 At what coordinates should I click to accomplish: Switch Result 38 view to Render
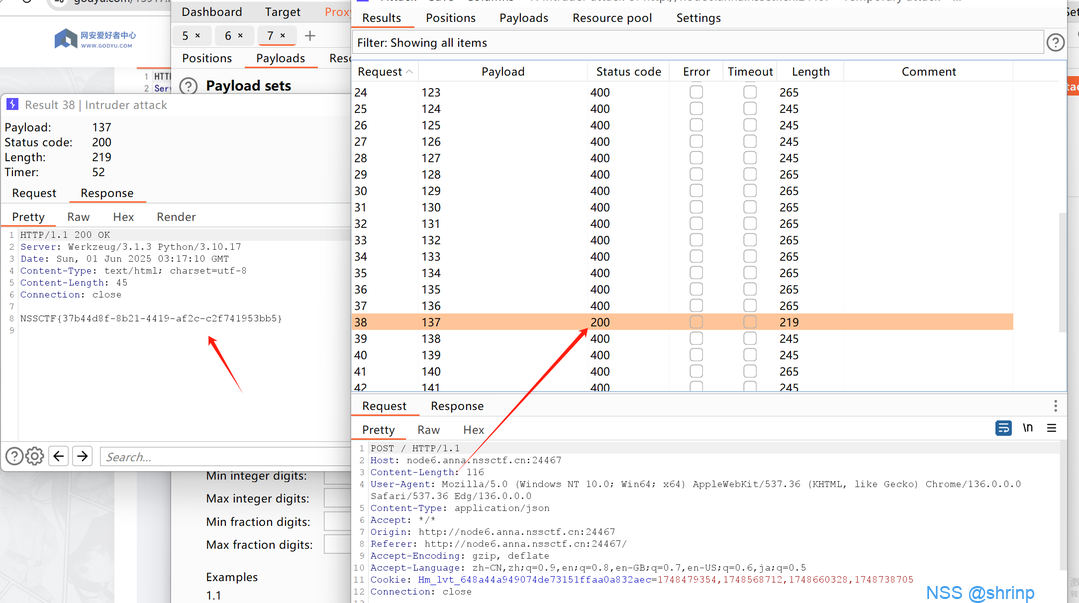tap(176, 217)
